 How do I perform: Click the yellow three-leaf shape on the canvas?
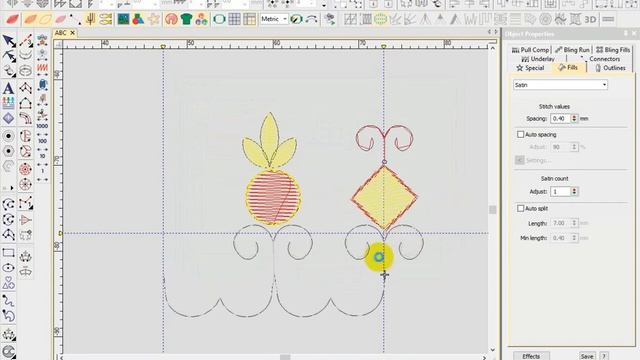point(269,141)
